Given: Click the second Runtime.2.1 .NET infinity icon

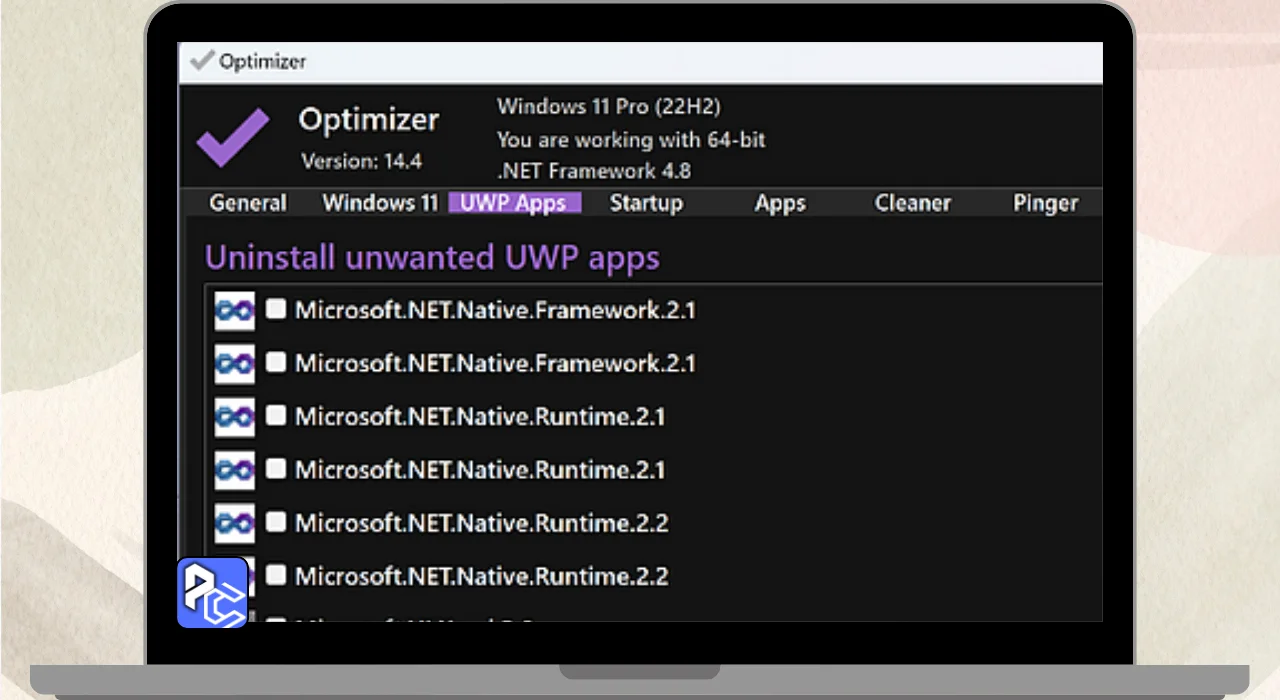Looking at the screenshot, I should click(235, 470).
